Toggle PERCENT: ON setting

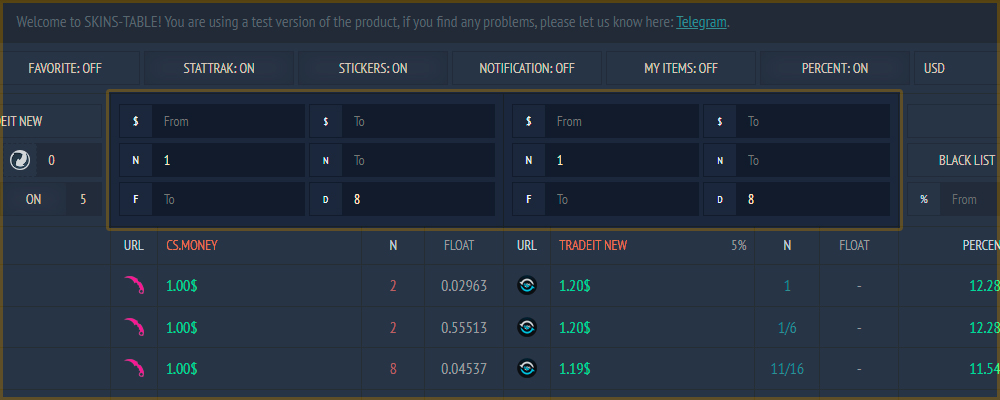(x=835, y=68)
